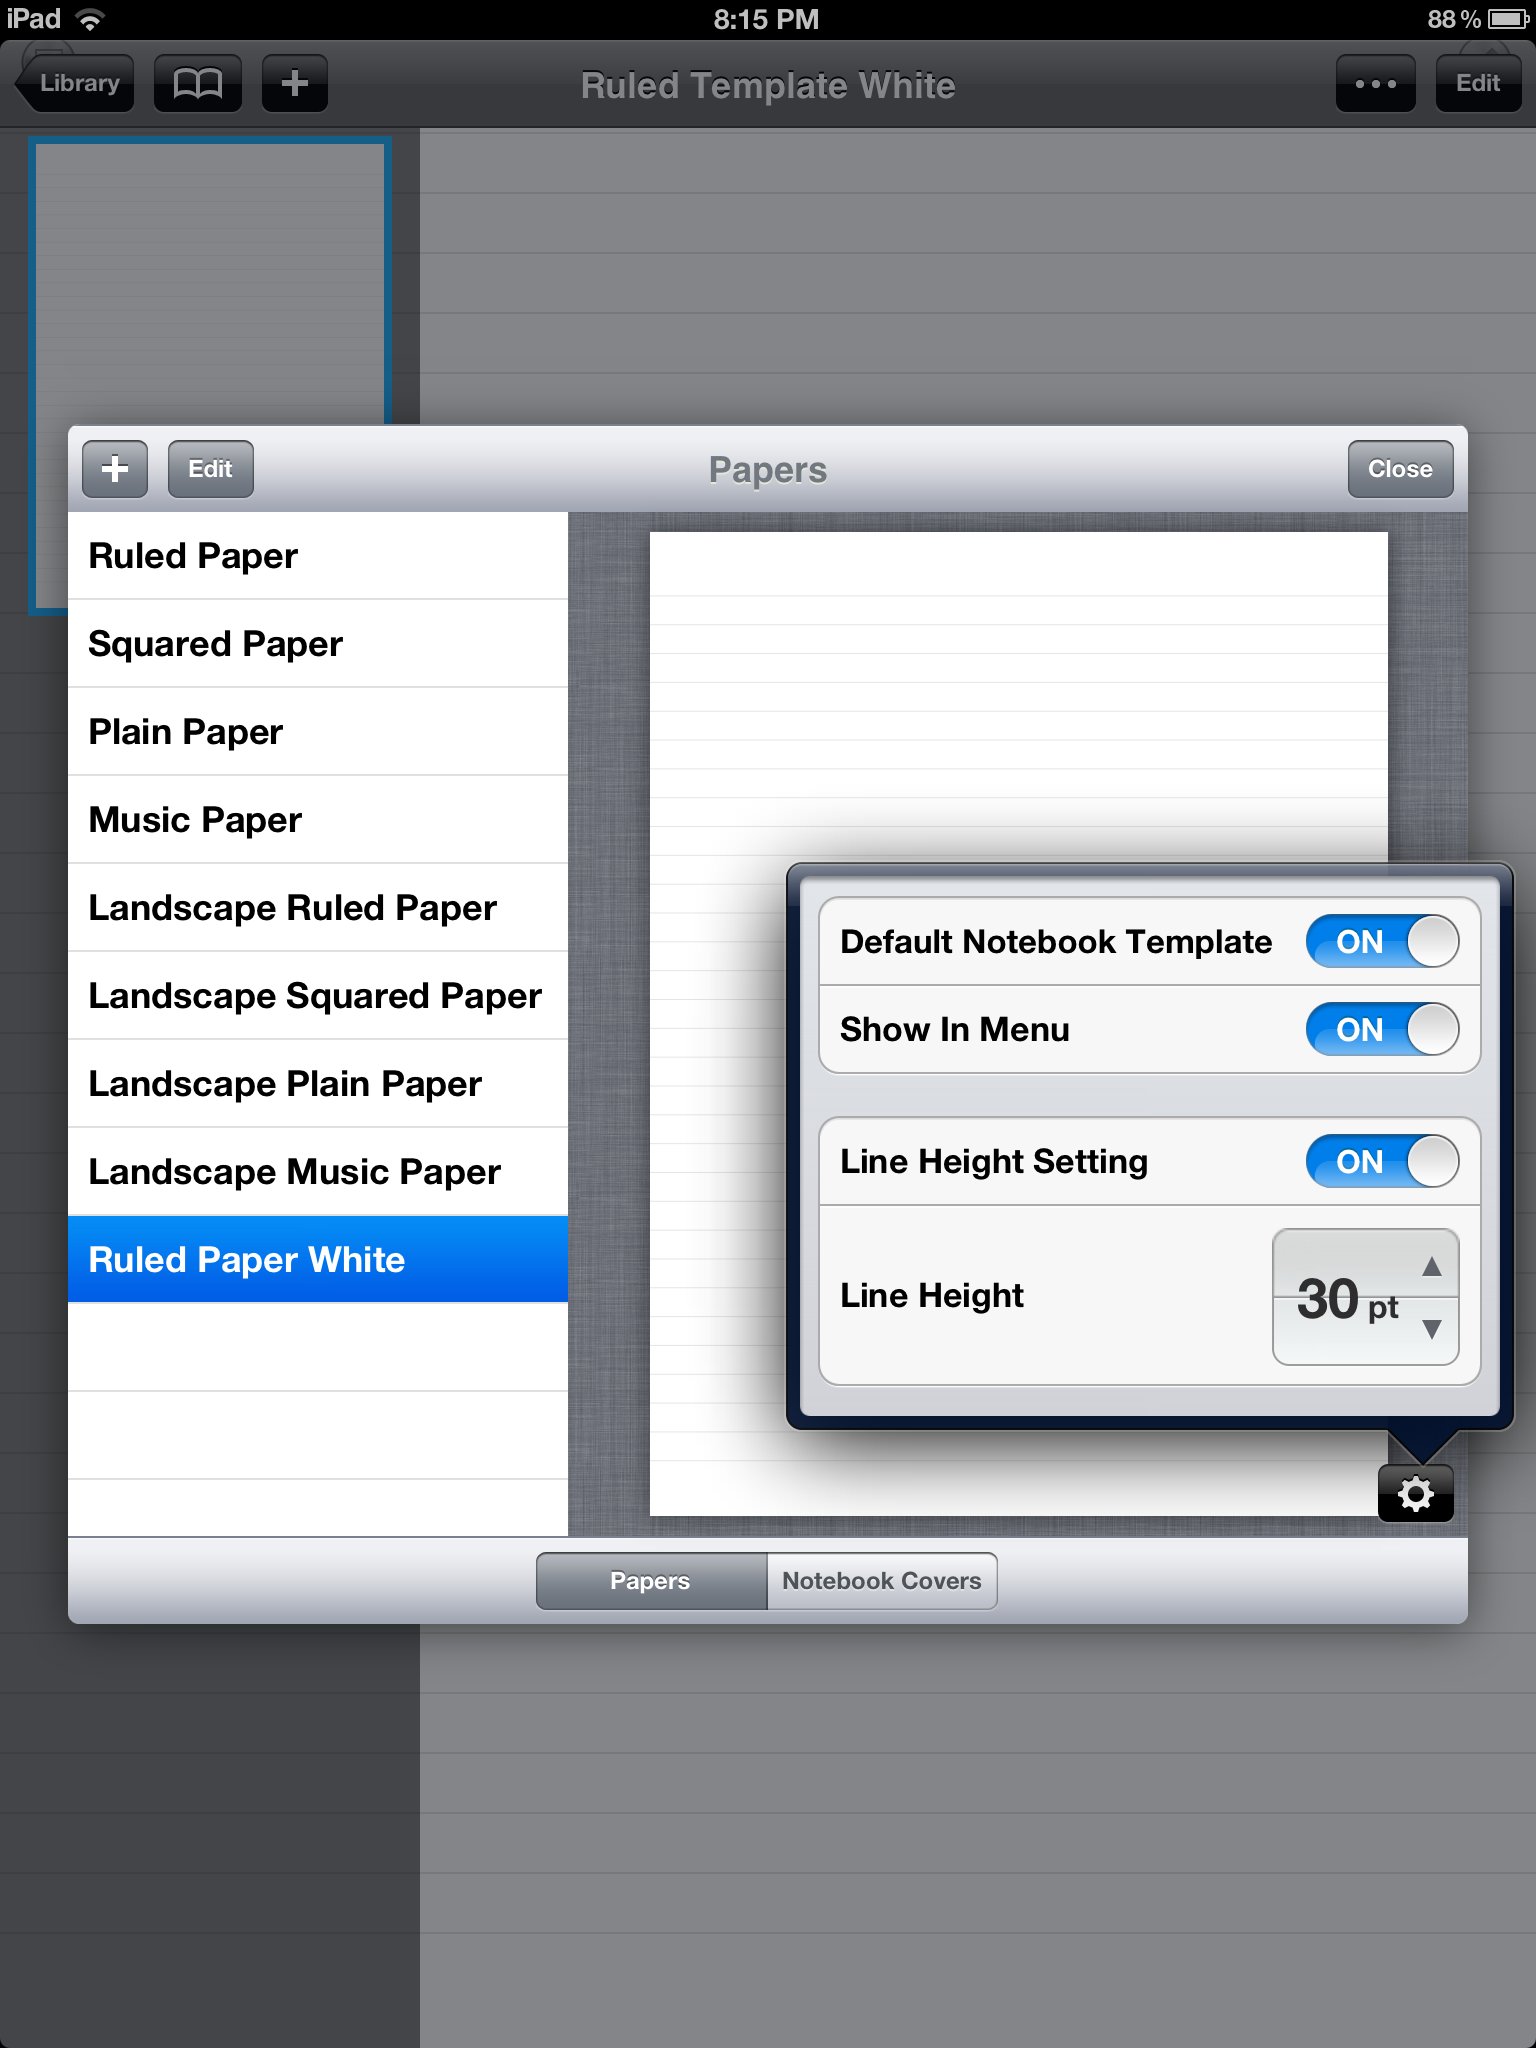Viewport: 1536px width, 2048px height.
Task: Open the book pages view icon
Action: pyautogui.click(x=198, y=84)
